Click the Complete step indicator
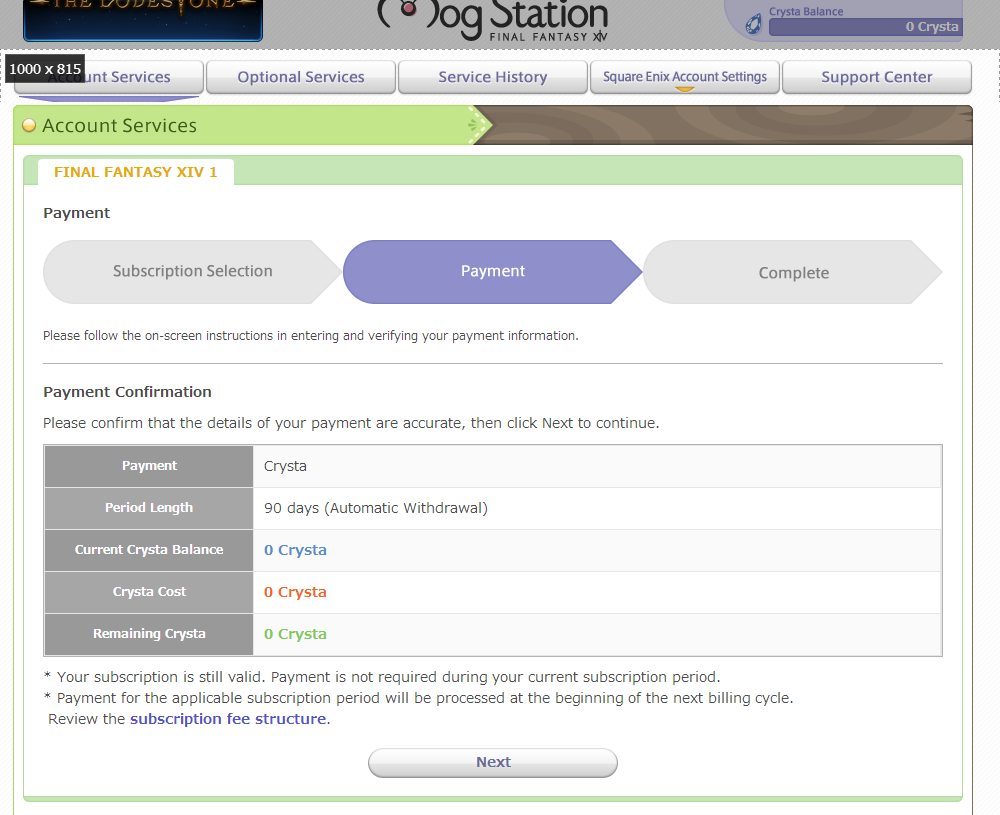 click(x=793, y=272)
